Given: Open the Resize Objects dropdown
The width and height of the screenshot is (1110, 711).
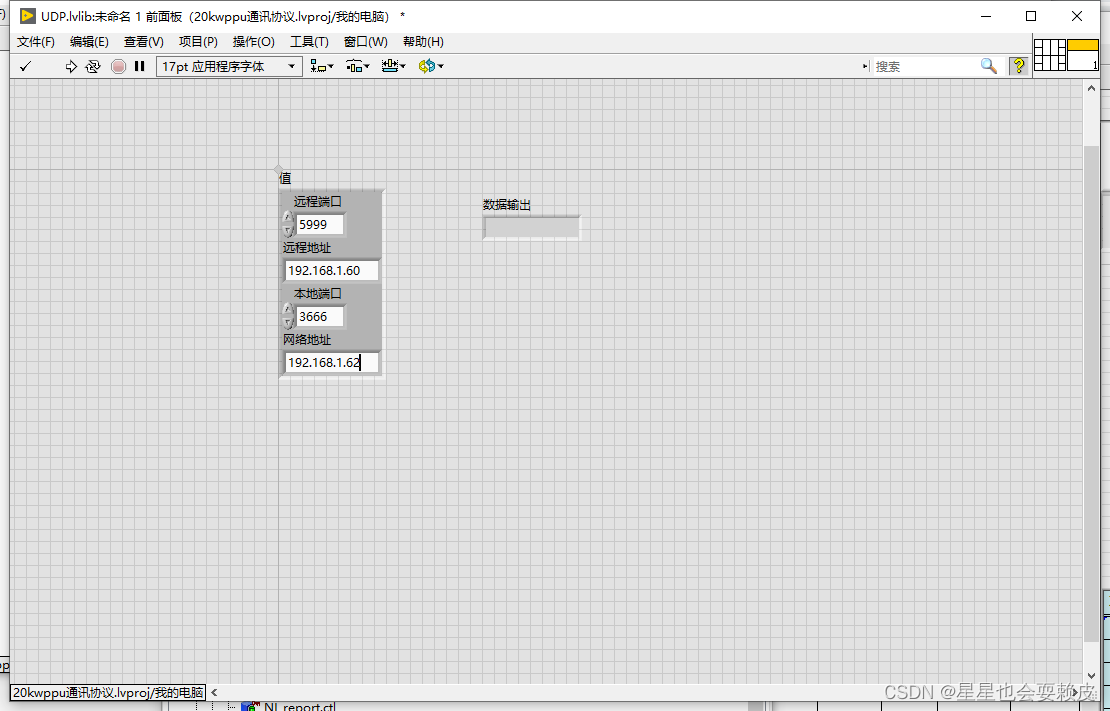Looking at the screenshot, I should coord(394,66).
